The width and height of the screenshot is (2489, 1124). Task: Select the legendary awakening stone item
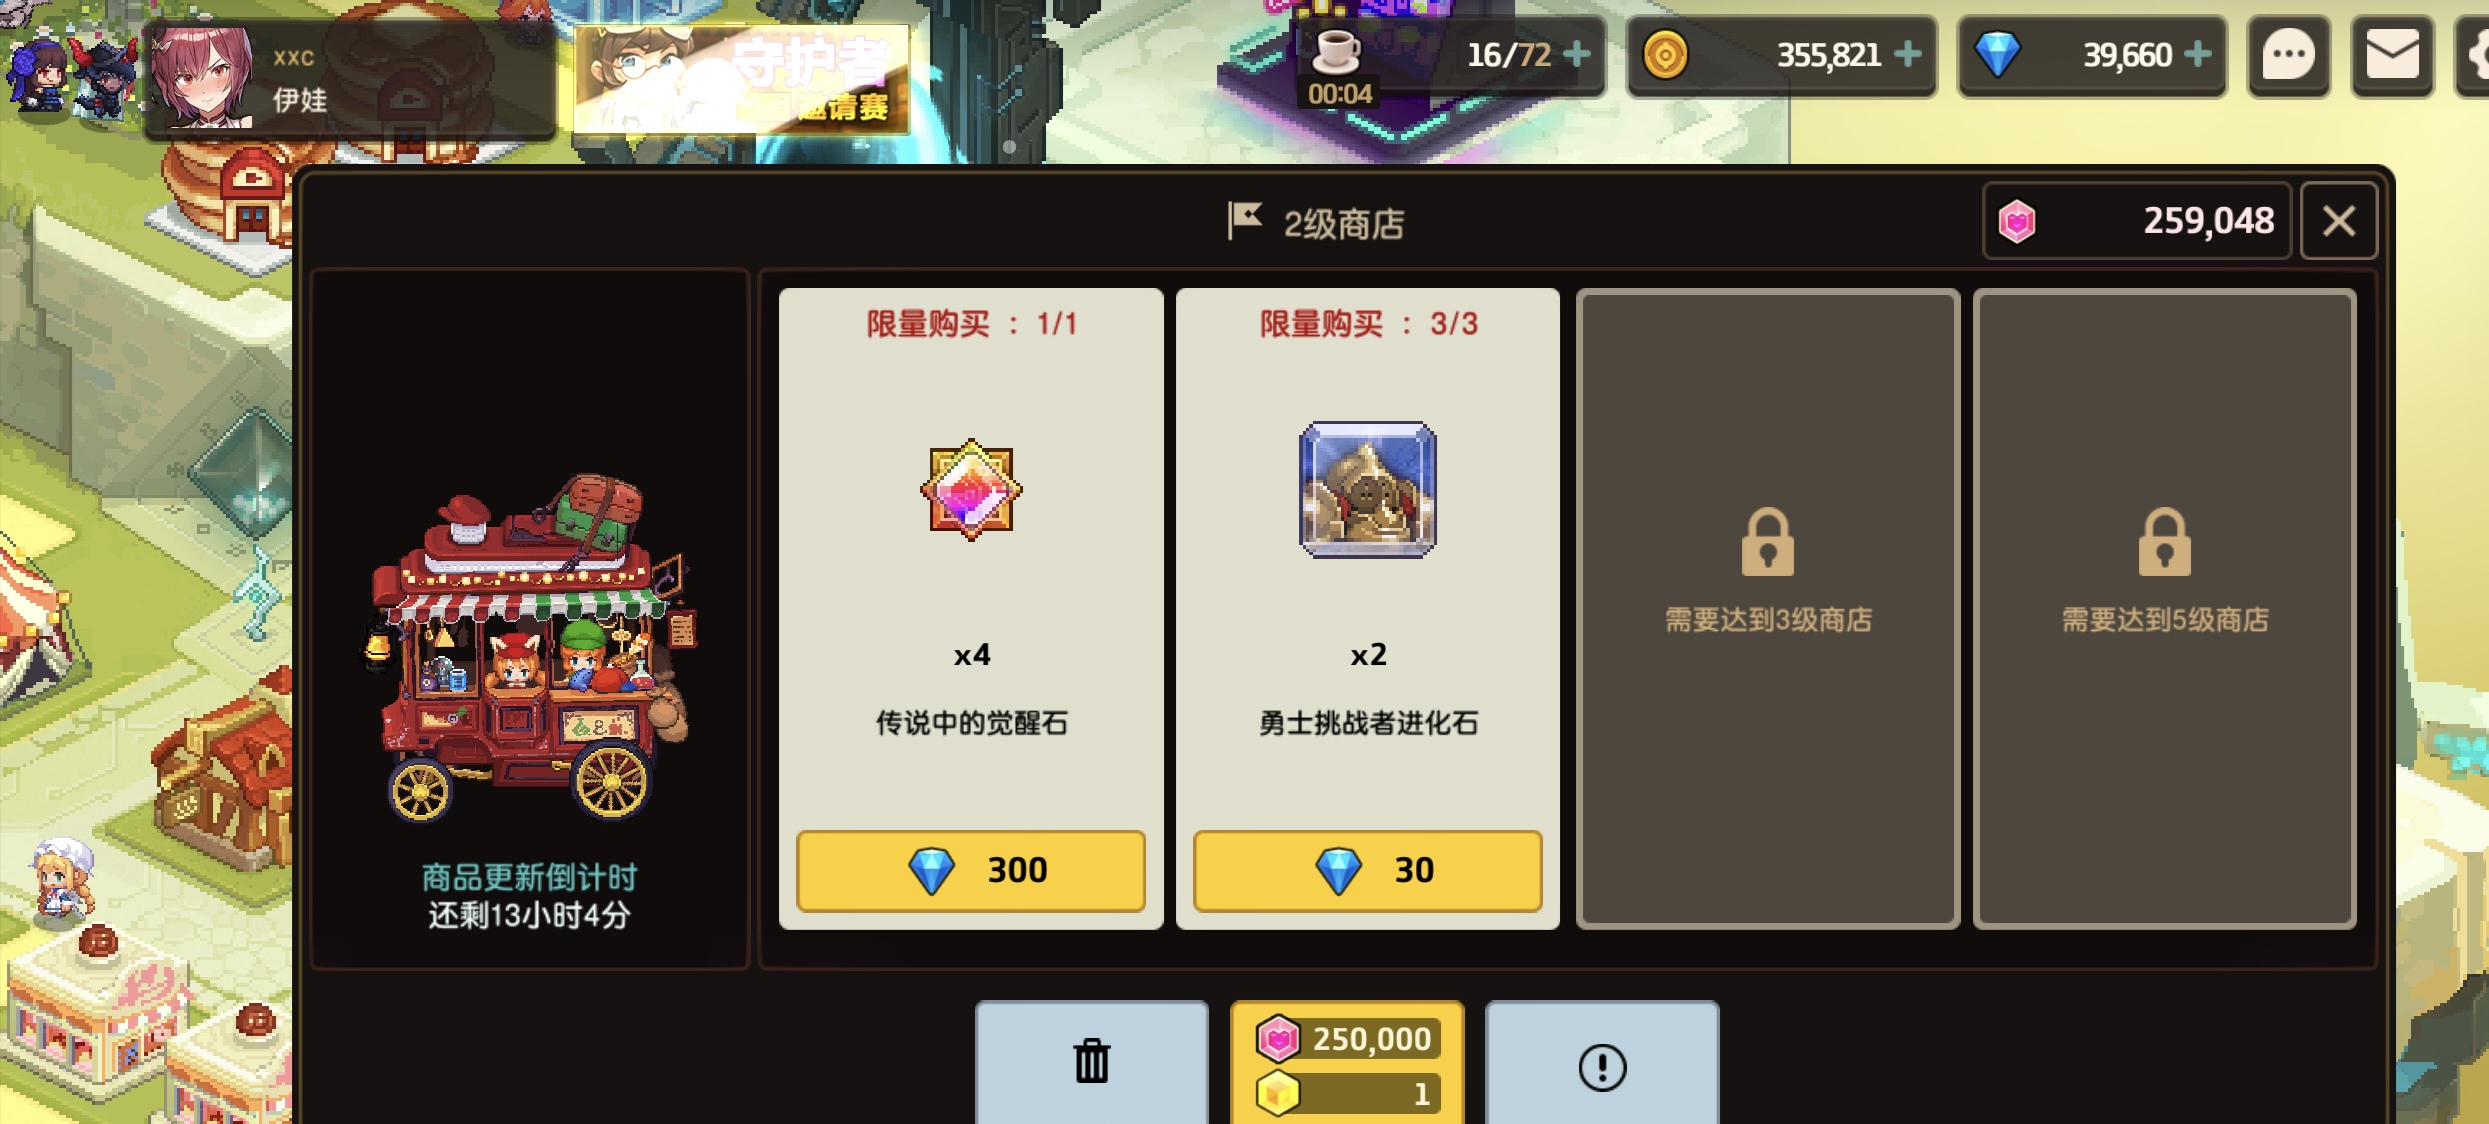(x=971, y=490)
